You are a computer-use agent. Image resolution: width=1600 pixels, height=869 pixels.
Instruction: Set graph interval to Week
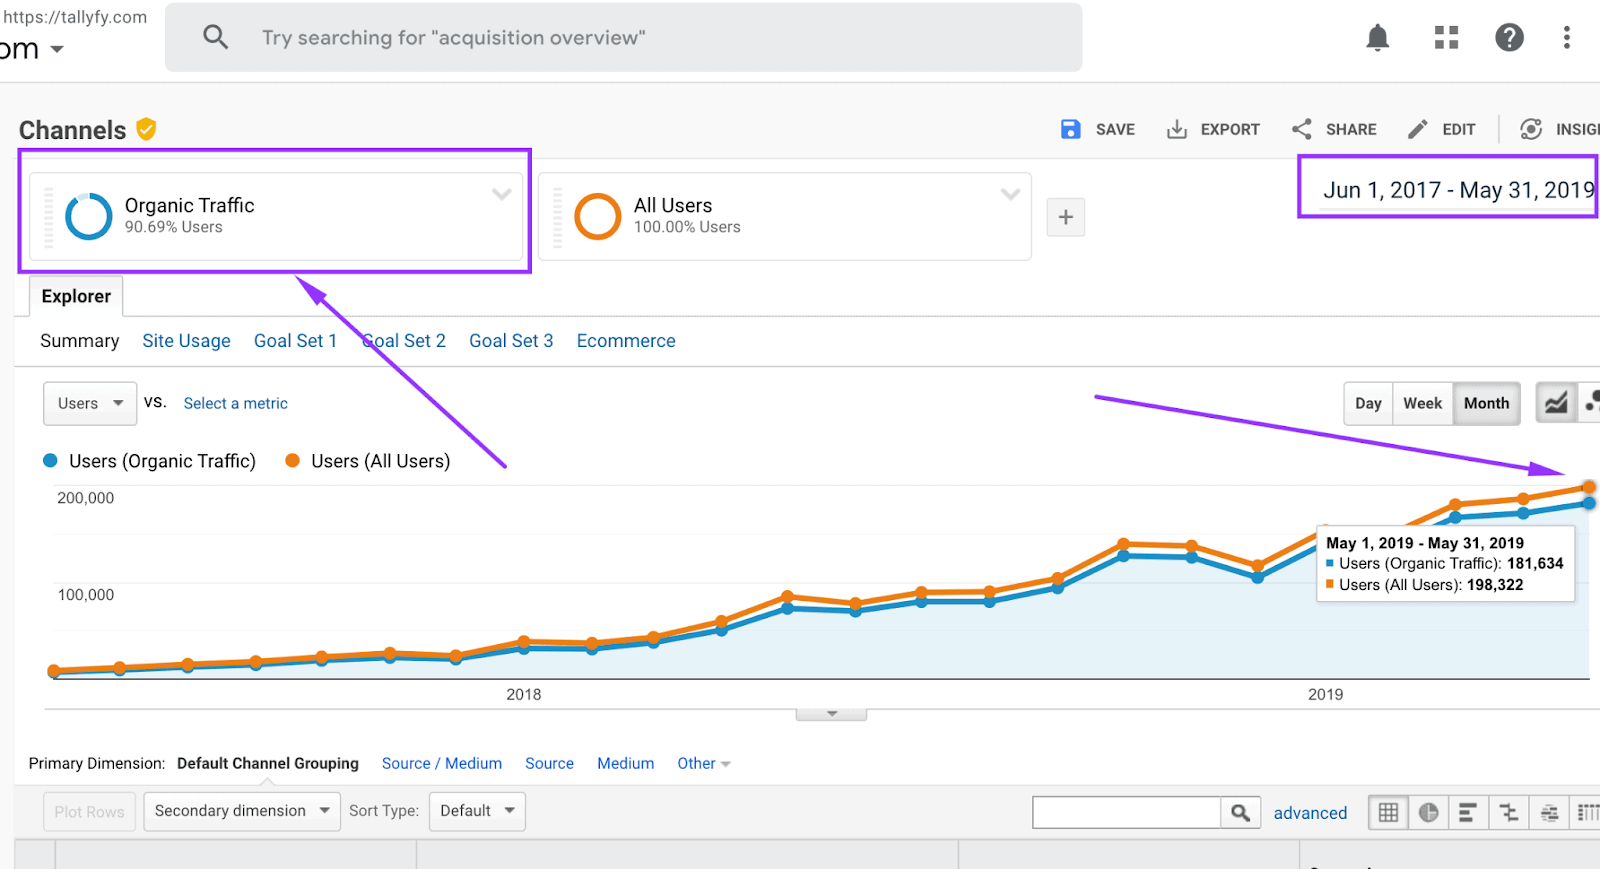pyautogui.click(x=1422, y=403)
